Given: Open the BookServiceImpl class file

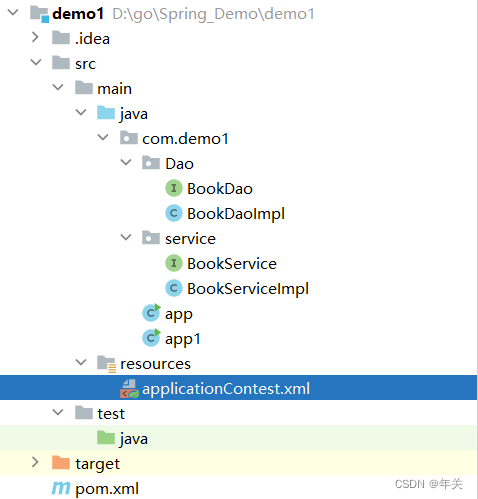Looking at the screenshot, I should click(x=248, y=289).
